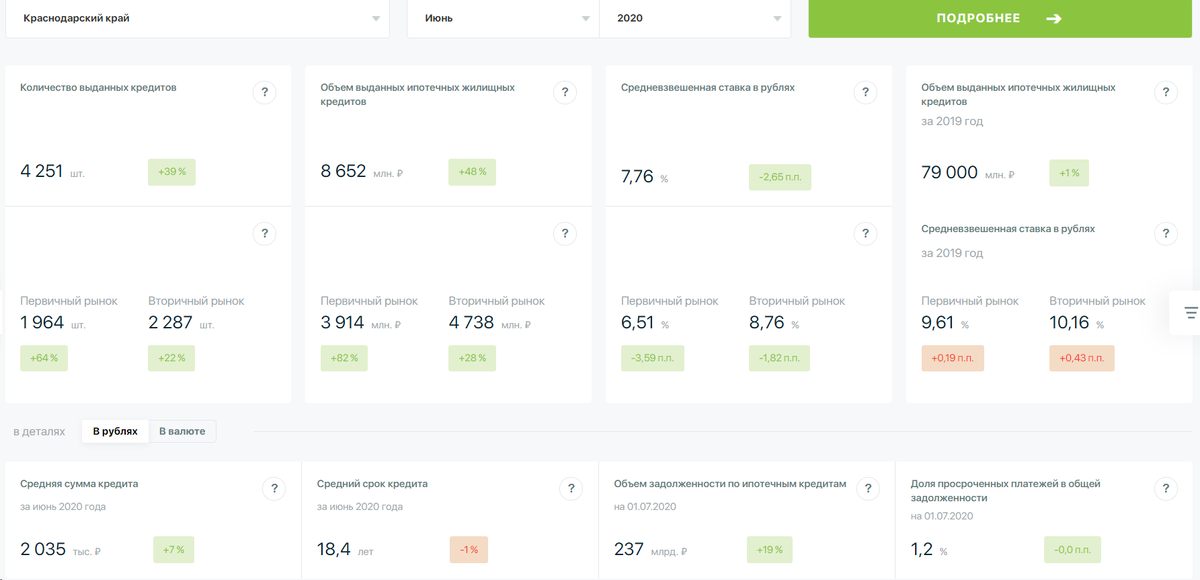Expand the Июнь month dropdown
The width and height of the screenshot is (1200, 580).
pyautogui.click(x=503, y=19)
